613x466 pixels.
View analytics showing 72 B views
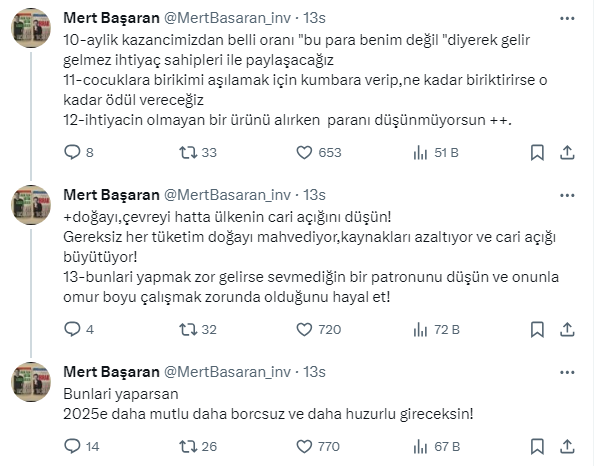421,328
